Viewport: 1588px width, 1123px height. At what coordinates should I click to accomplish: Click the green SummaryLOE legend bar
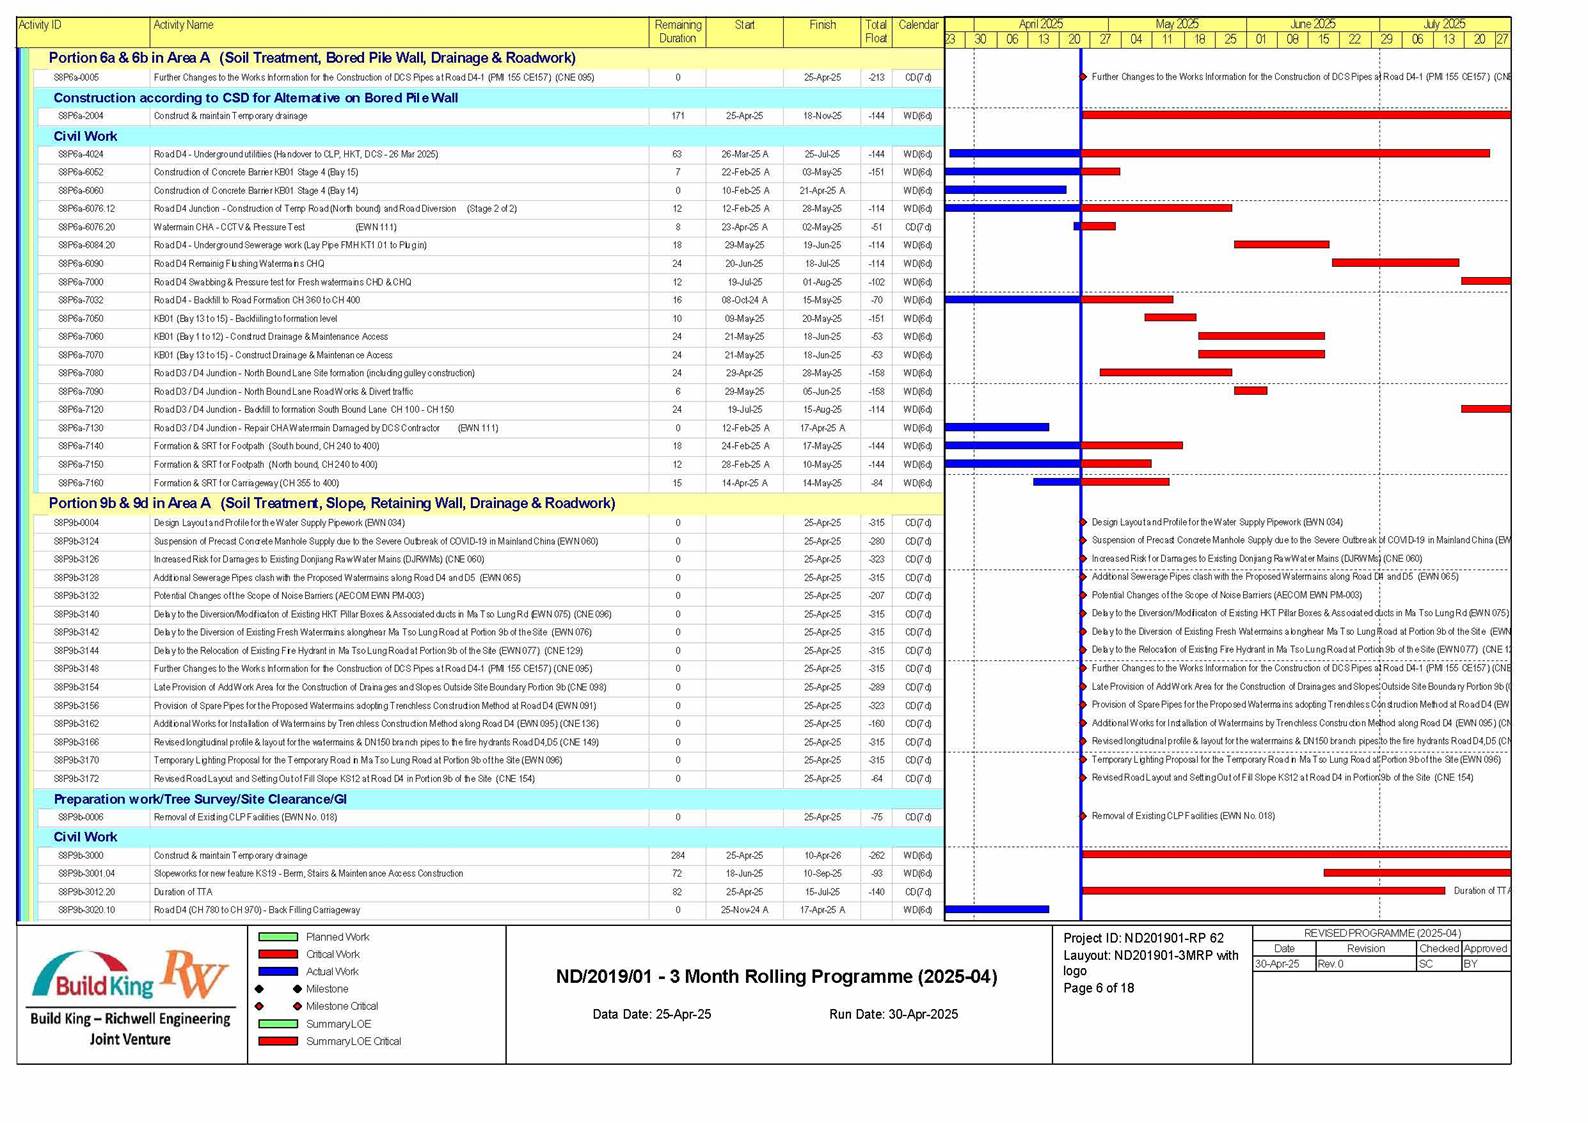[278, 1023]
